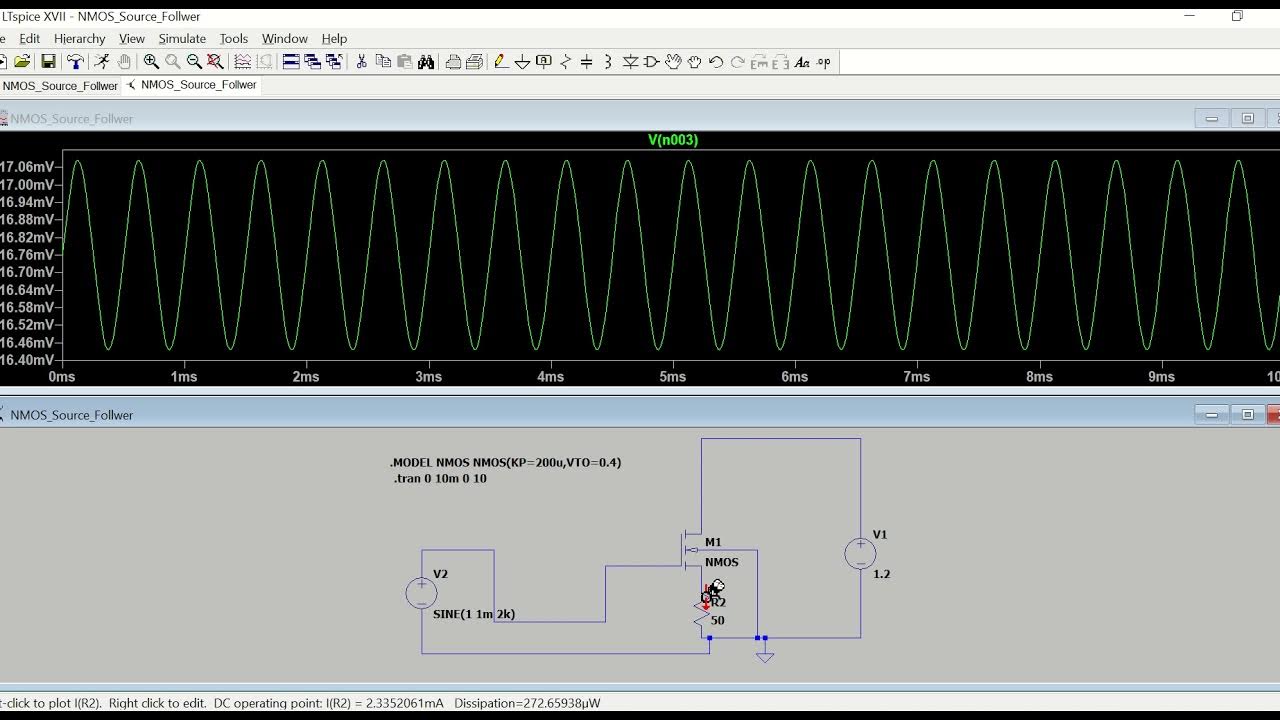Open Find with the binoculars icon
This screenshot has width=1280, height=720.
[426, 62]
